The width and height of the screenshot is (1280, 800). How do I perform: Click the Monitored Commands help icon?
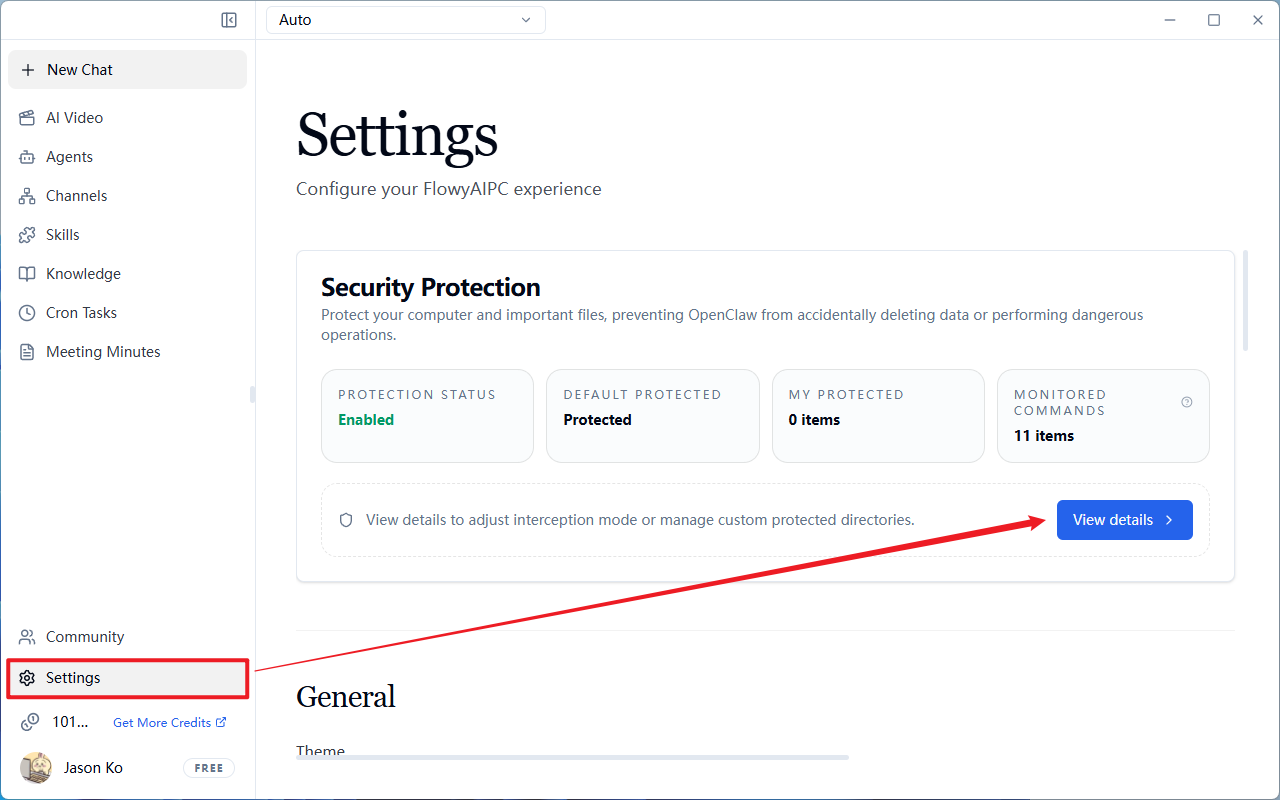click(1187, 402)
